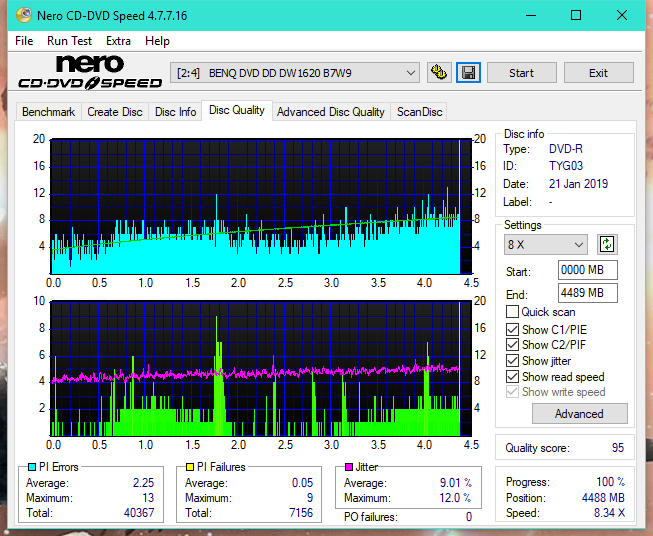Screen dimensions: 653x536
Task: Click PI Errors total 40367
Action: click(x=139, y=513)
